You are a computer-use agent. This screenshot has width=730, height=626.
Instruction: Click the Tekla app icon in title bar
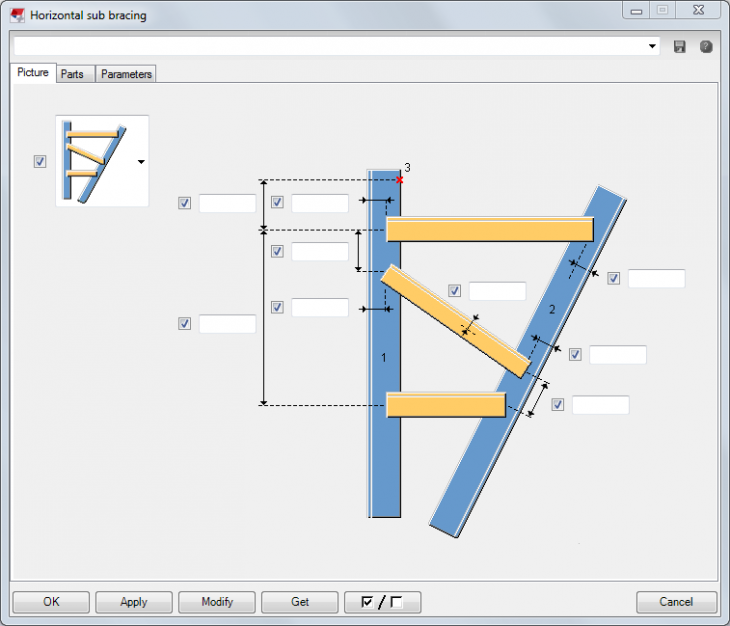coord(17,15)
